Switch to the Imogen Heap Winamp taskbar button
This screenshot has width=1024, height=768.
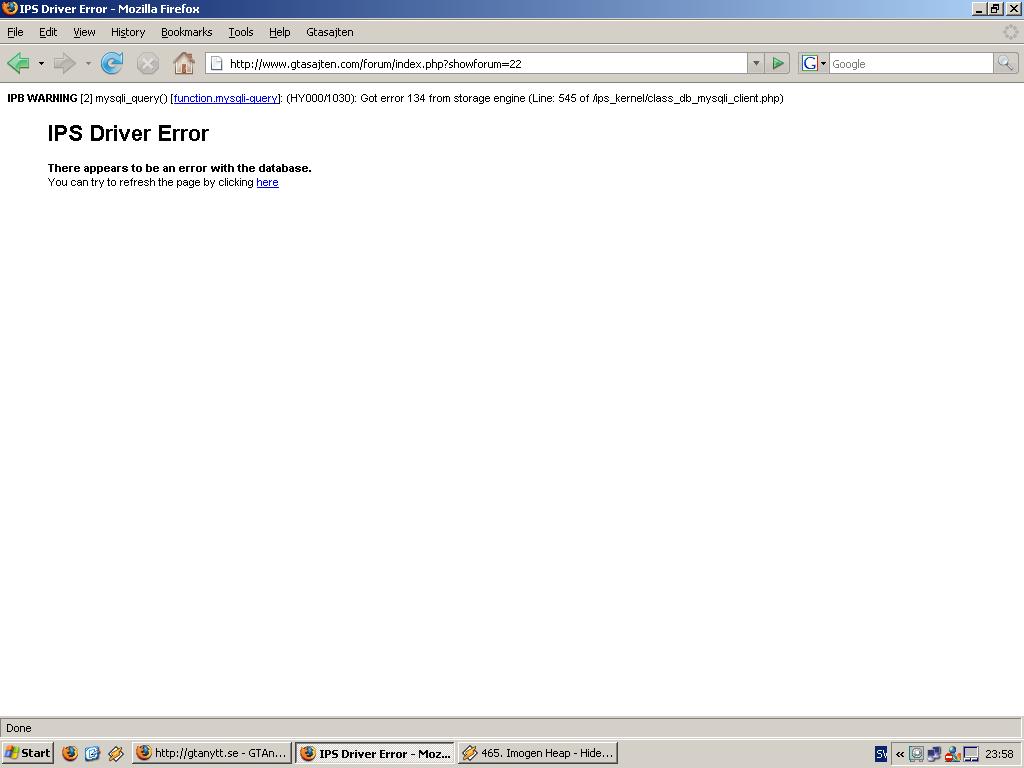click(x=537, y=753)
